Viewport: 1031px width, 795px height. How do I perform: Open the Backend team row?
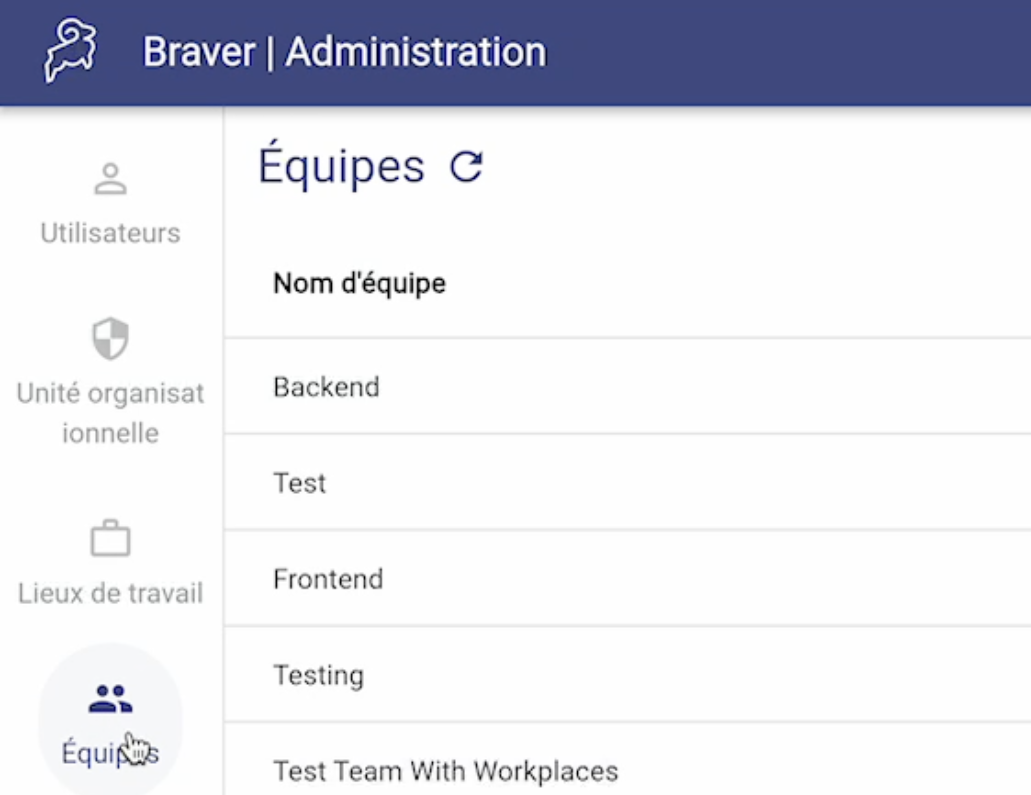[627, 387]
